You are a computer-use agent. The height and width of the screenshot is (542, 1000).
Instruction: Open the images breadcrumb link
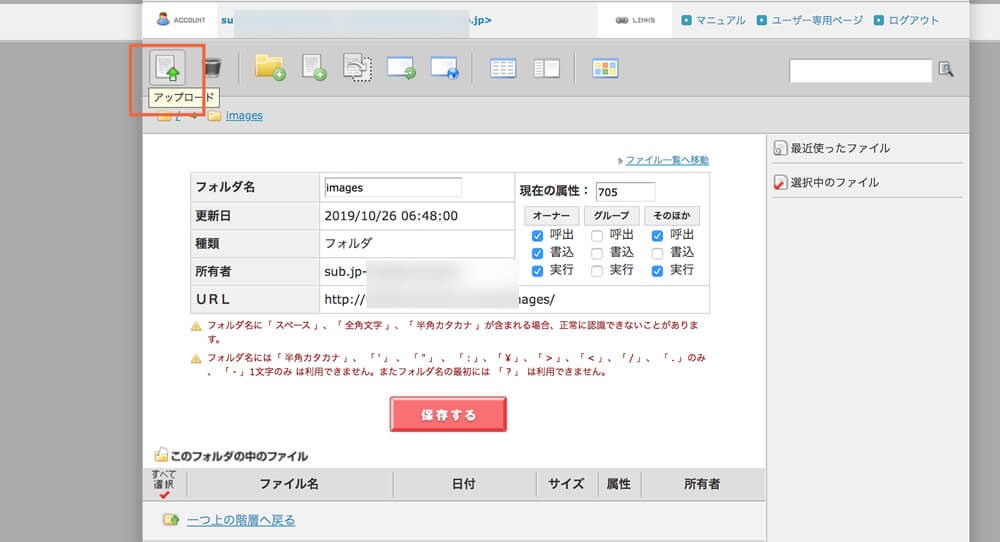(244, 115)
